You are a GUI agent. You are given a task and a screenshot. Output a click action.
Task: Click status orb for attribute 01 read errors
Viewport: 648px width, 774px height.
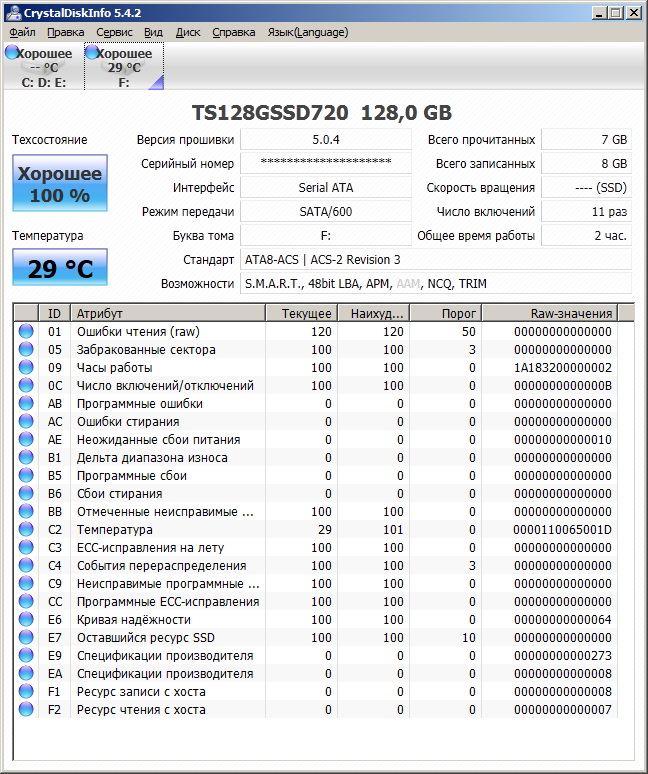tap(26, 332)
